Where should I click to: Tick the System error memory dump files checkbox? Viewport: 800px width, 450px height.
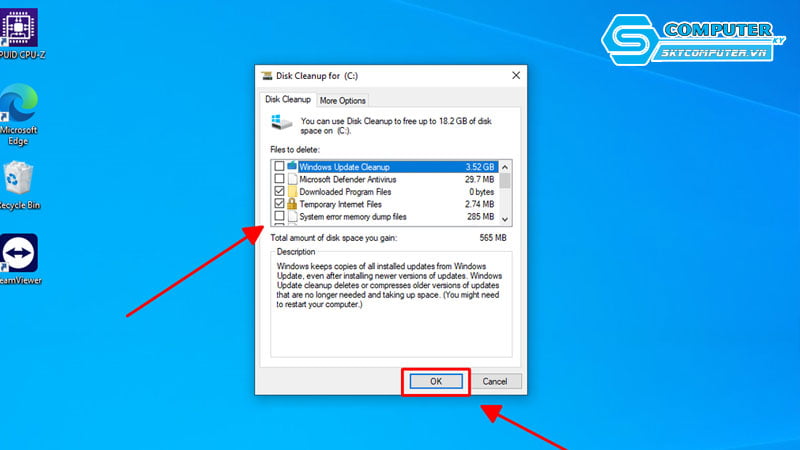(279, 216)
